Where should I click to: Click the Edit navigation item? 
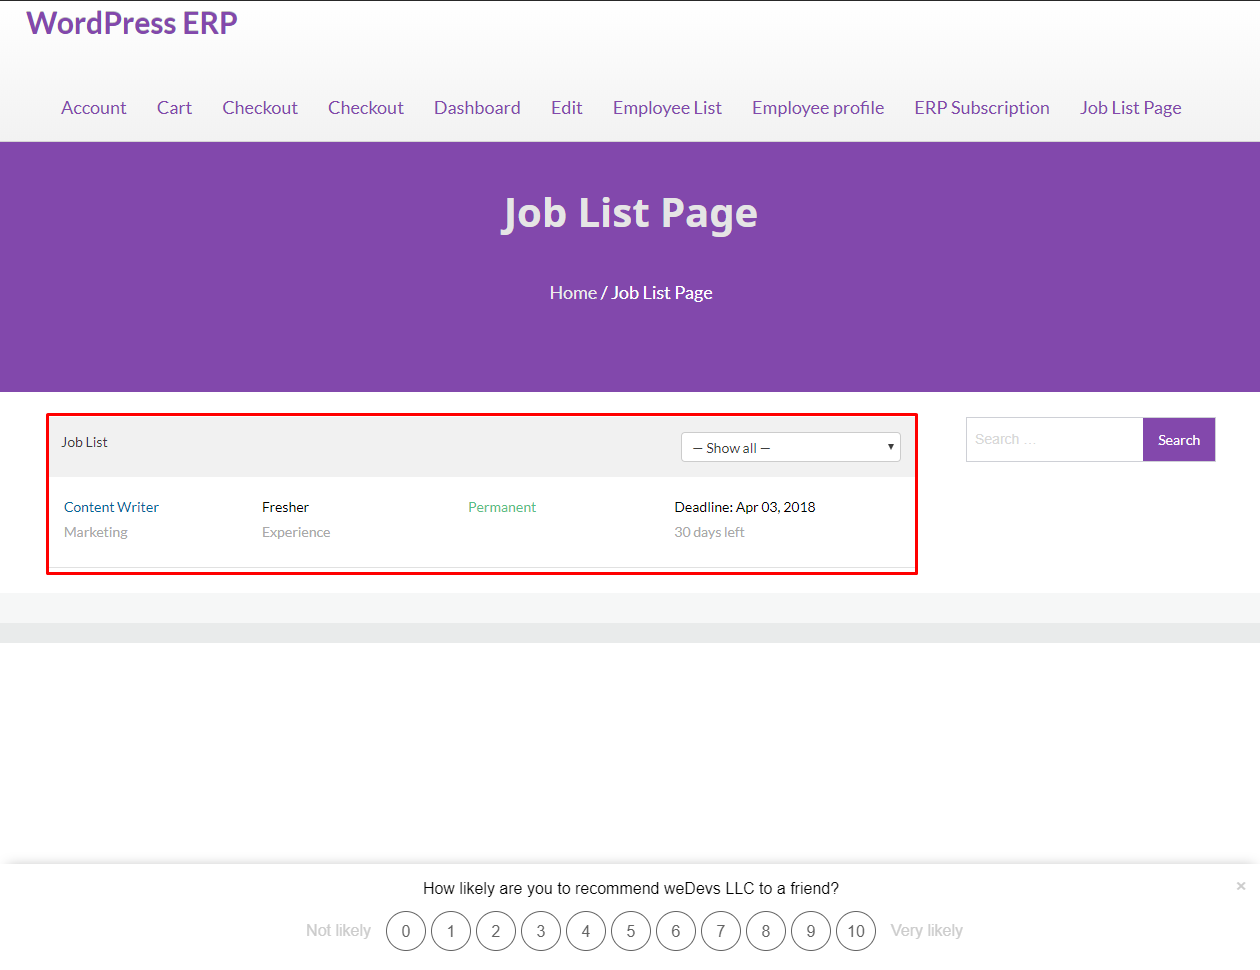tap(567, 108)
